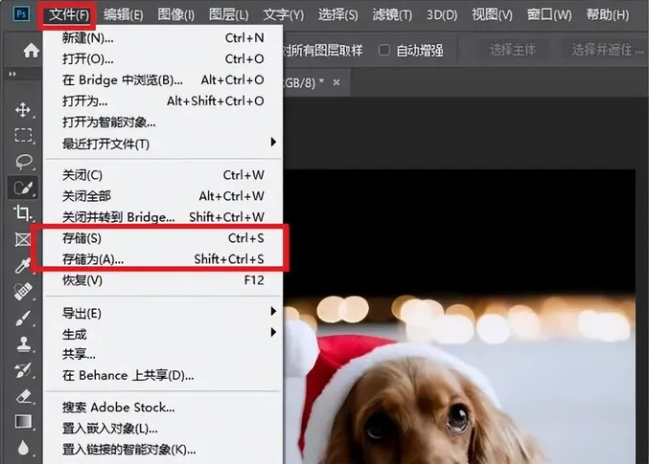Choose 关闭全部 menu entry
Image resolution: width=649 pixels, height=465 pixels.
[x=163, y=196]
